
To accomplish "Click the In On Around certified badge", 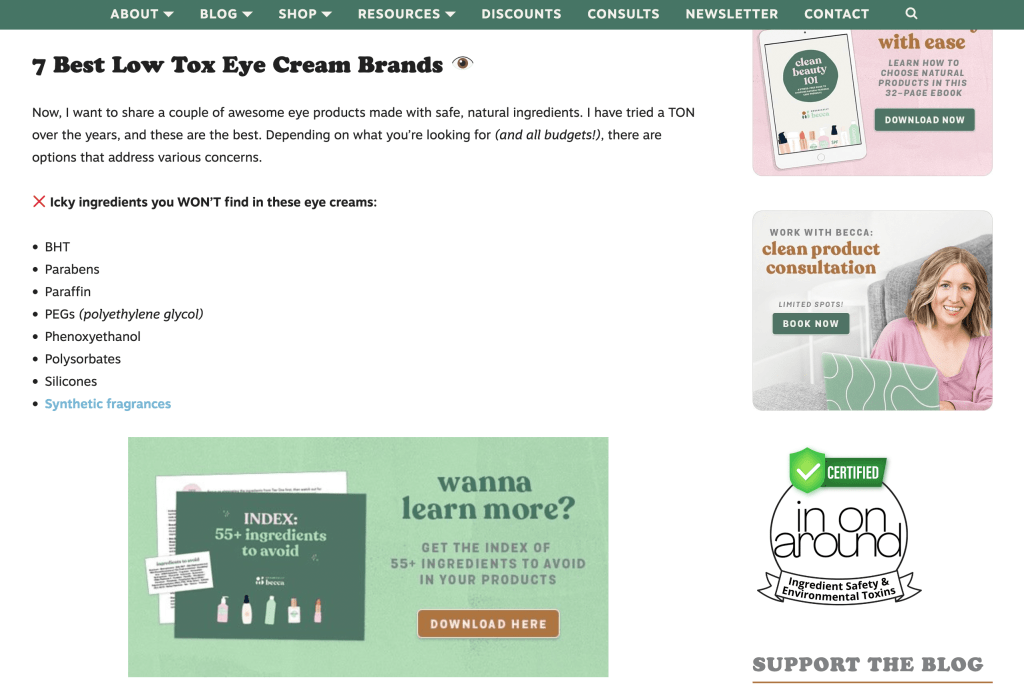I will click(x=839, y=525).
